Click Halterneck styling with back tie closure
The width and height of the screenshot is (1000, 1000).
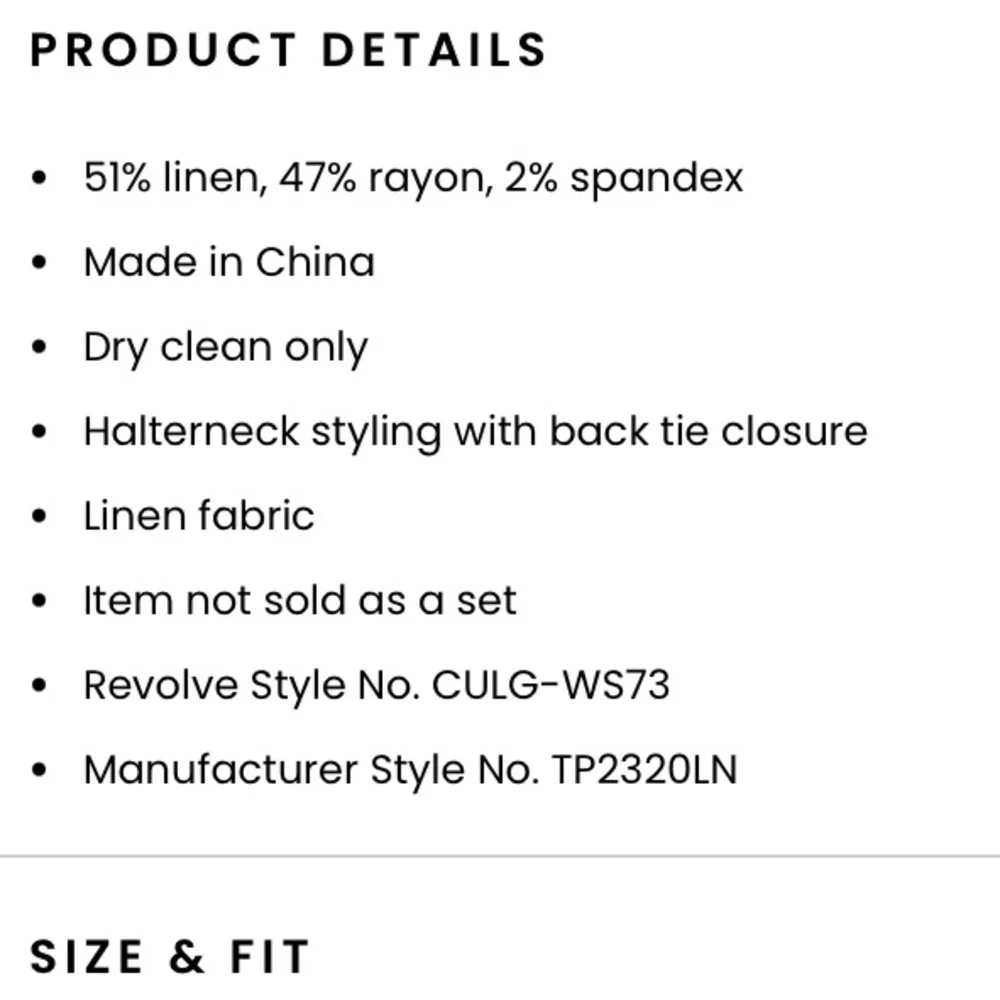tap(475, 432)
